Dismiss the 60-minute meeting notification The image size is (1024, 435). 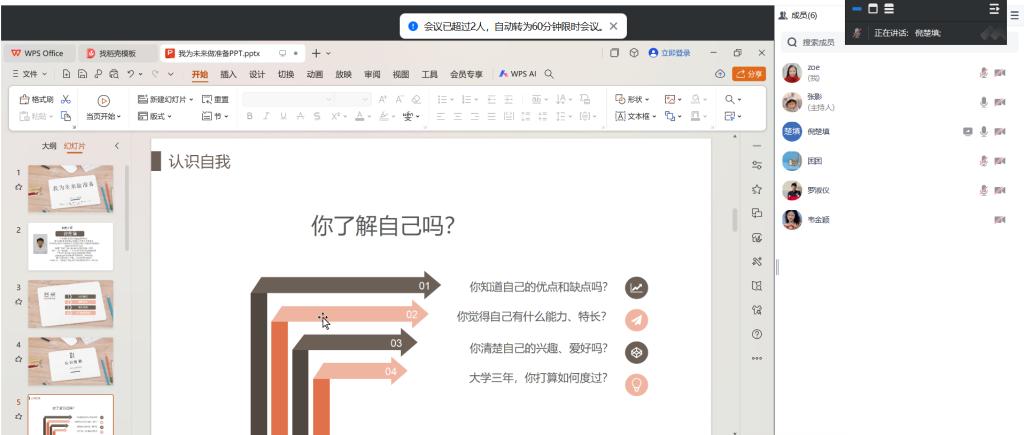pyautogui.click(x=613, y=26)
